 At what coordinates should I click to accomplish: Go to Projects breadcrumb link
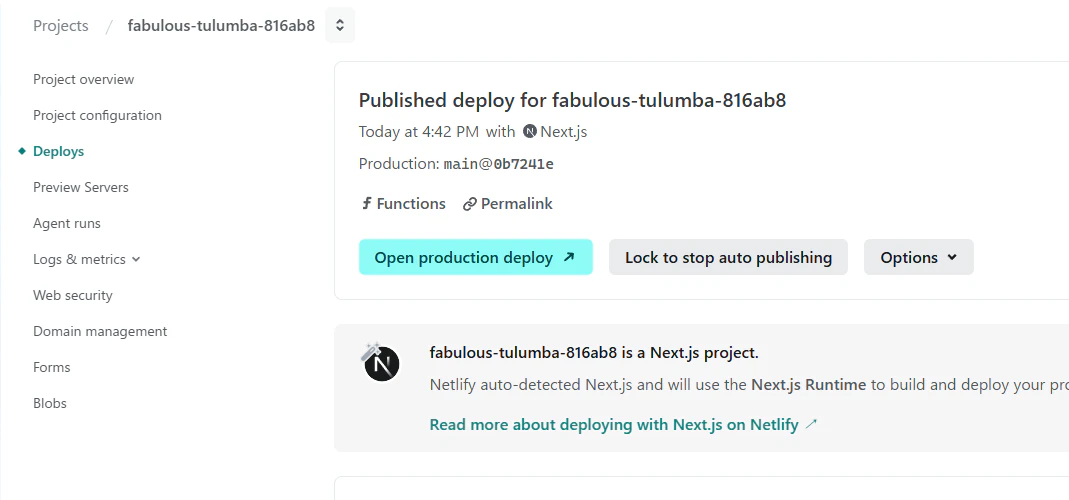[x=61, y=26]
